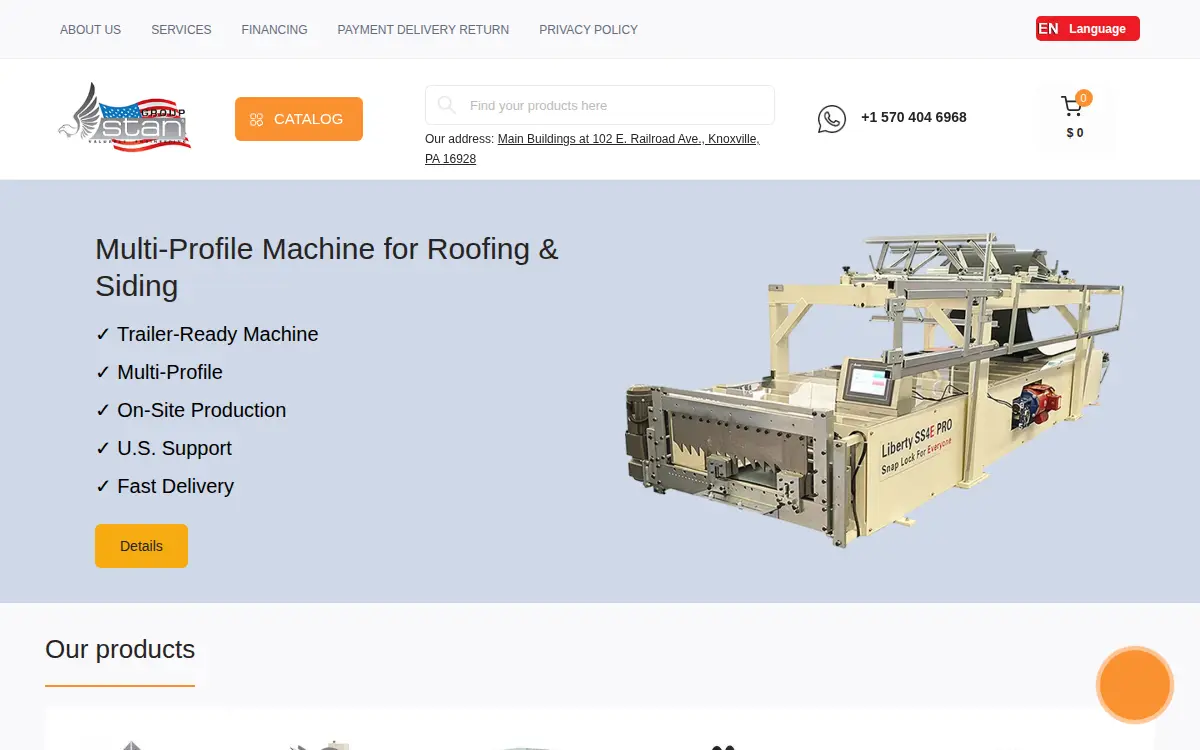Viewport: 1200px width, 750px height.
Task: Open the ABOUT US page
Action: (90, 30)
